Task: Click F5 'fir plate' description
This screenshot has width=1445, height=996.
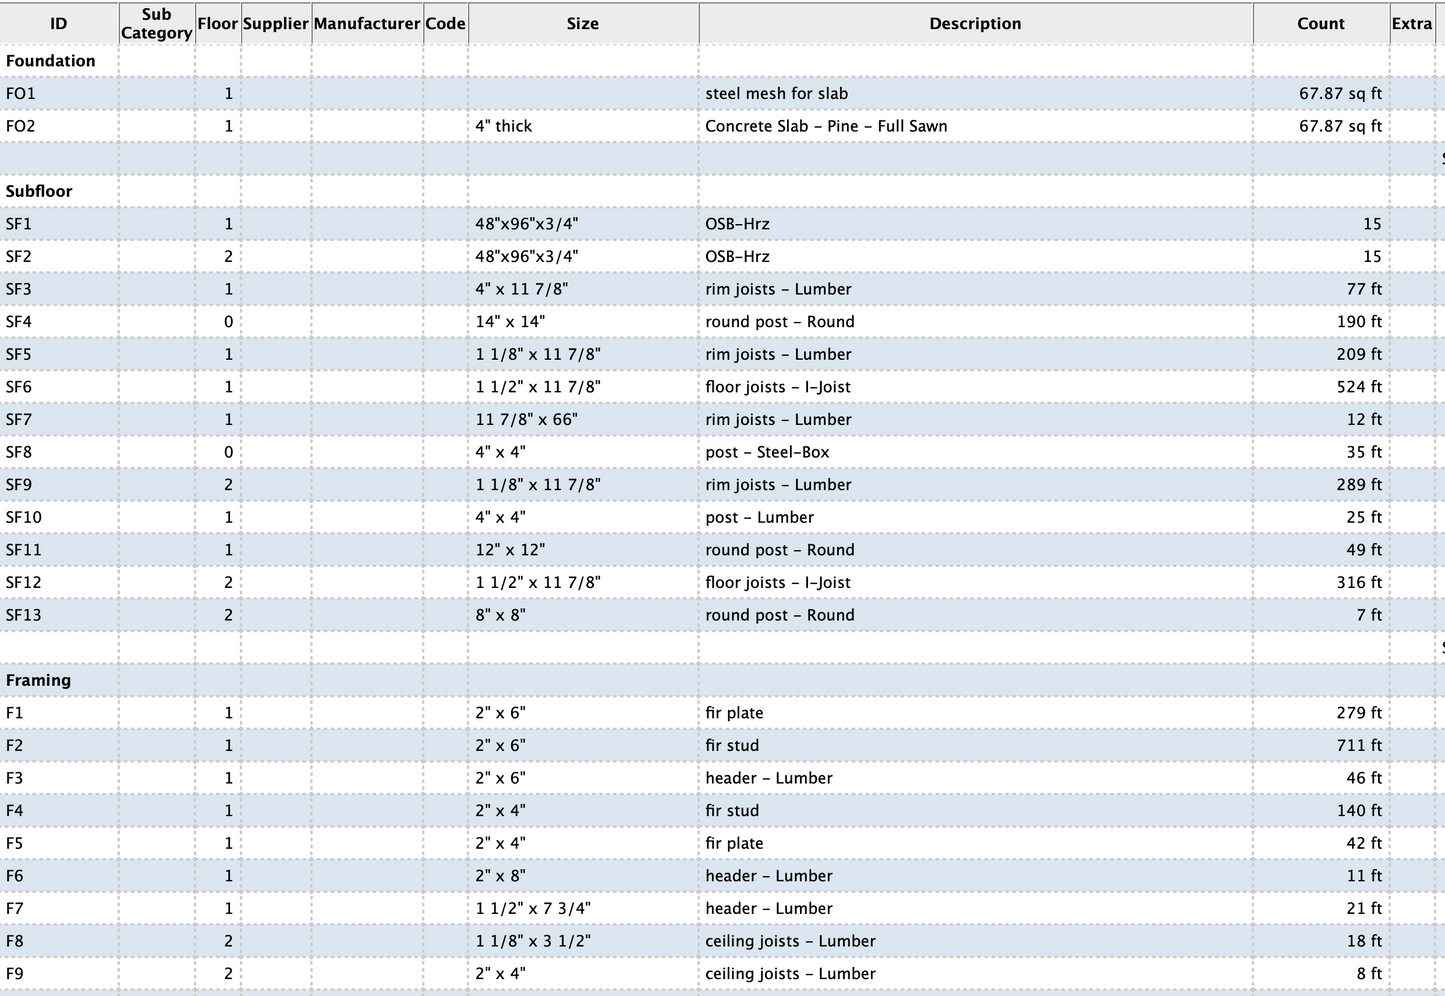Action: tap(734, 843)
